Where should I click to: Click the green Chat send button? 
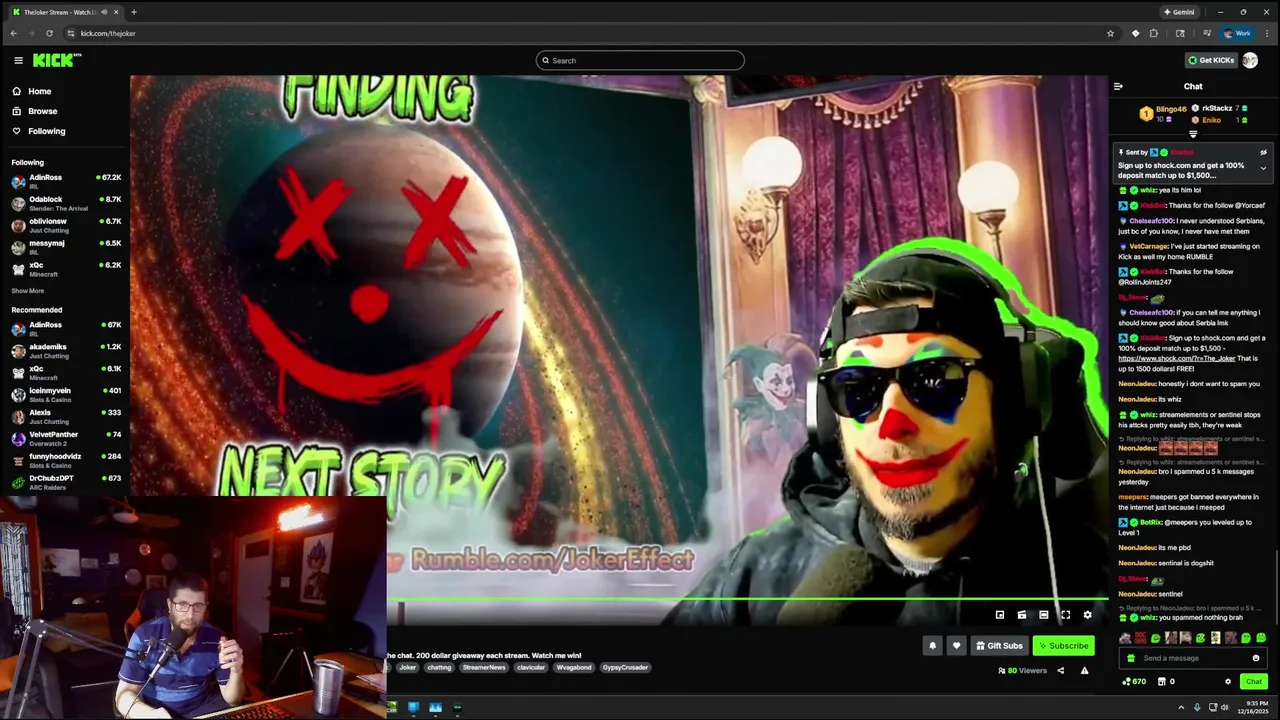(x=1254, y=682)
